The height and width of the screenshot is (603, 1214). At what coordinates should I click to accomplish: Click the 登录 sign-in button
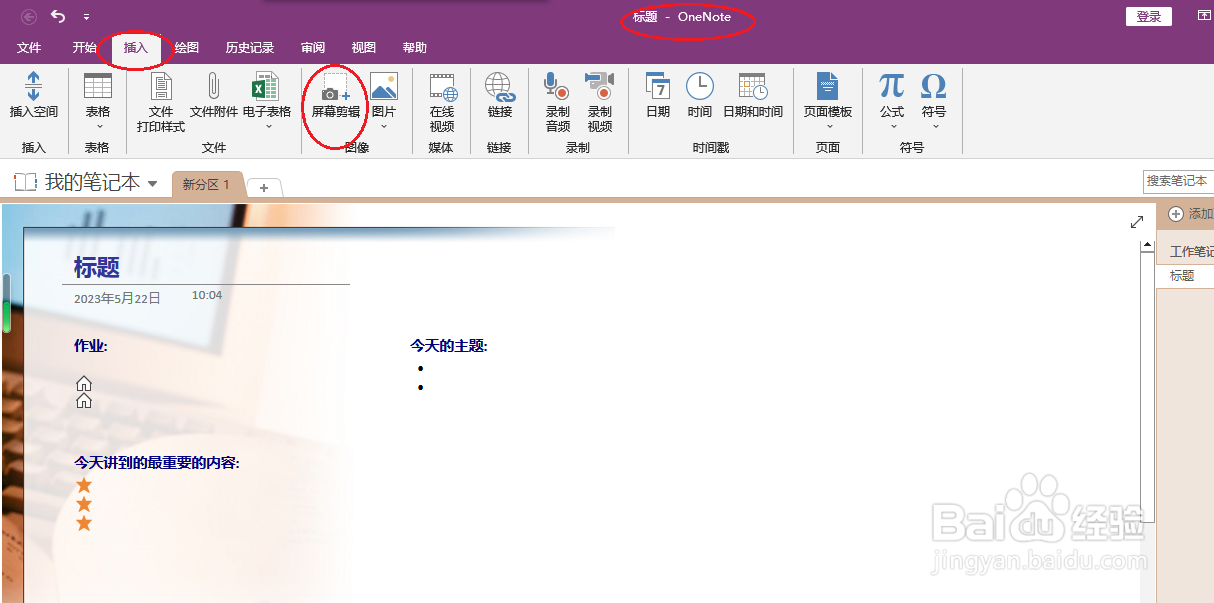(x=1149, y=17)
